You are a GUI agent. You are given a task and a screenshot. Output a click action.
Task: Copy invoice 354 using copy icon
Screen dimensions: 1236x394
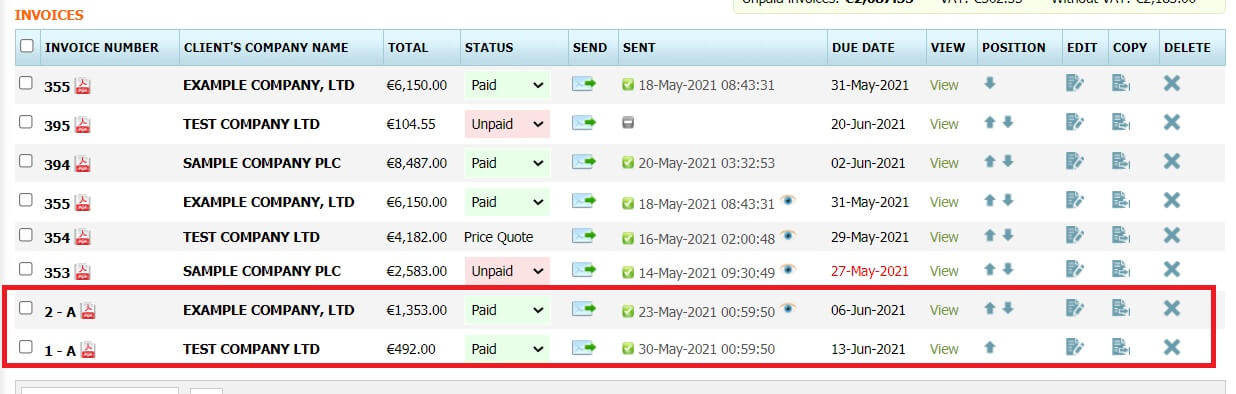pyautogui.click(x=1121, y=235)
